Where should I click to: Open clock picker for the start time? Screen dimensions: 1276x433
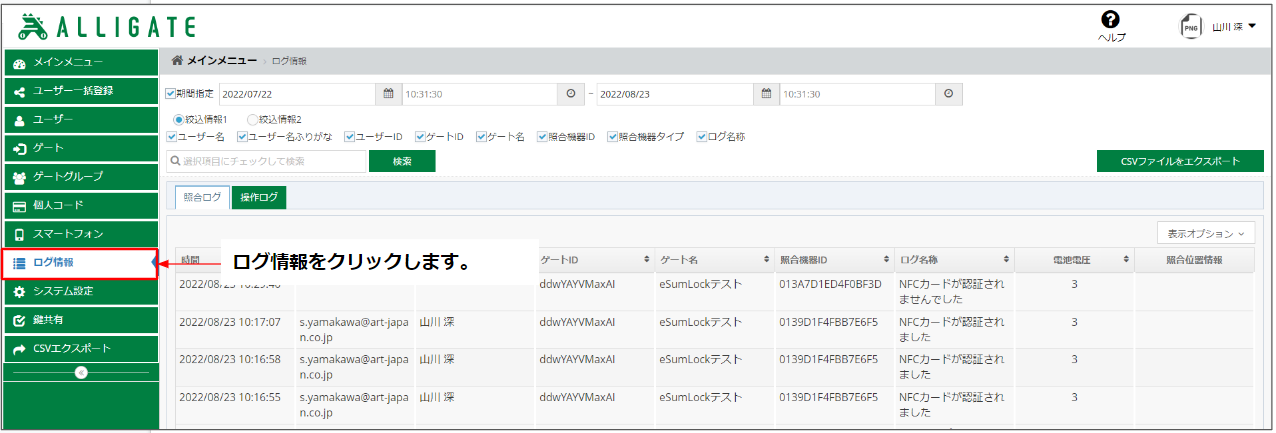pos(571,94)
